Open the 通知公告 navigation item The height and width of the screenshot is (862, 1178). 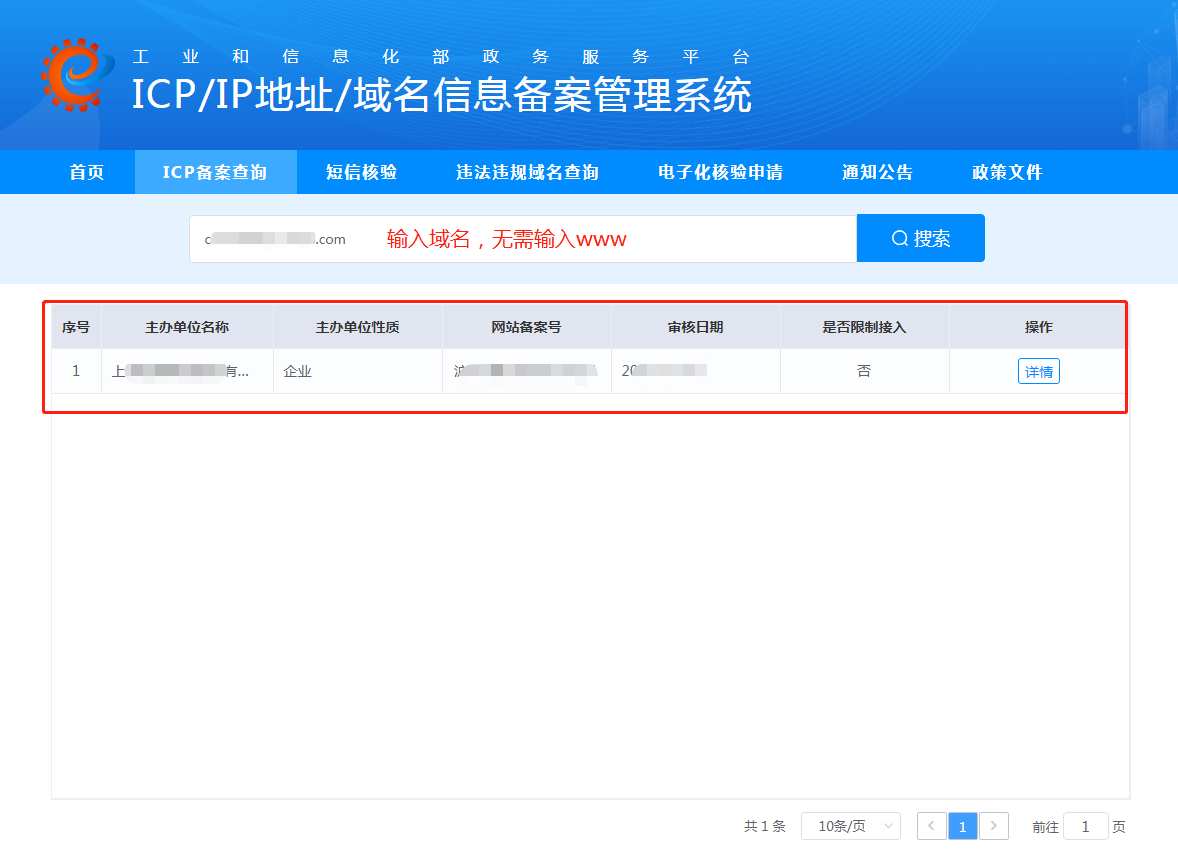877,172
